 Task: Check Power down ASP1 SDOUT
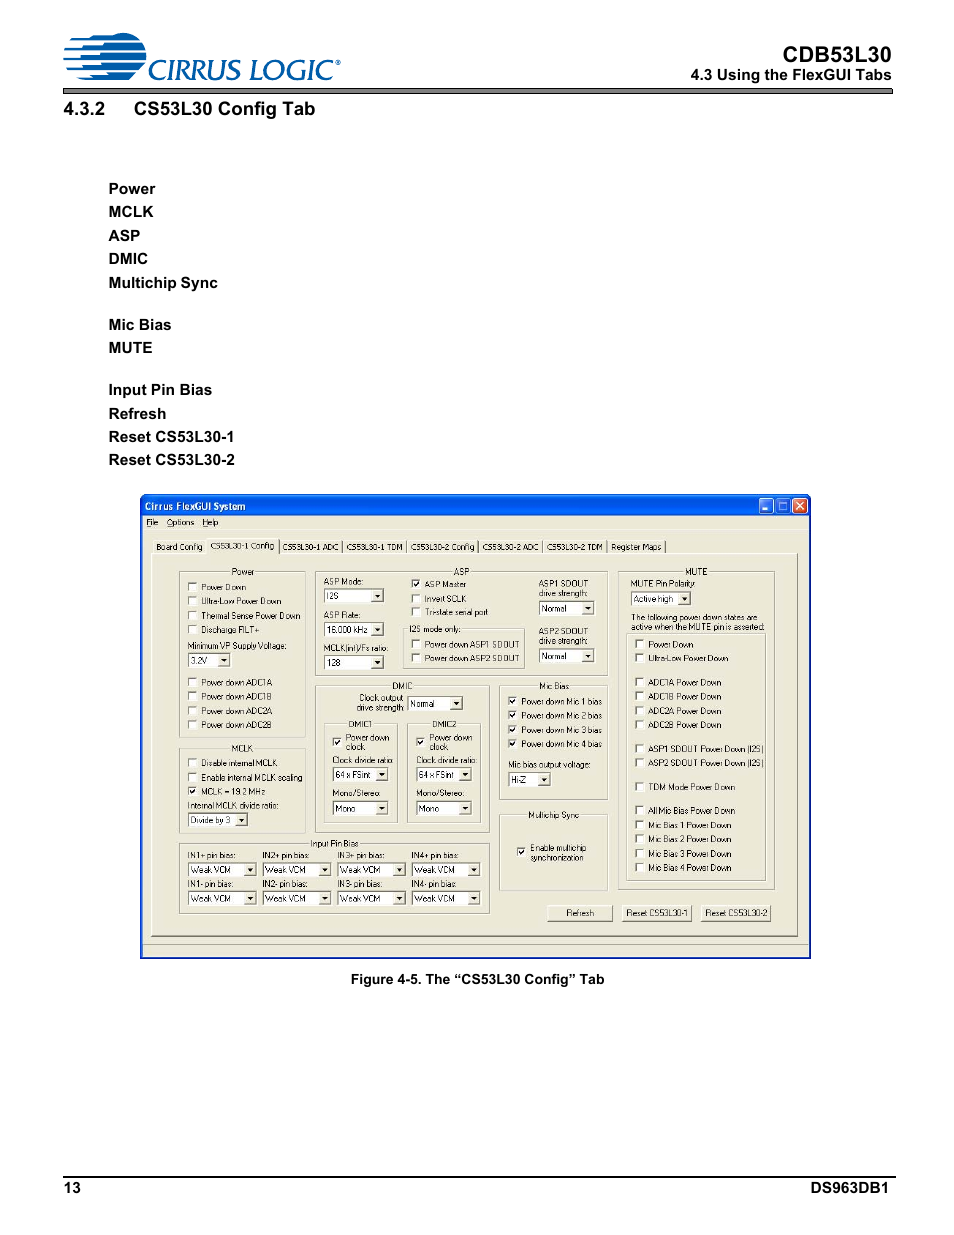pyautogui.click(x=416, y=644)
